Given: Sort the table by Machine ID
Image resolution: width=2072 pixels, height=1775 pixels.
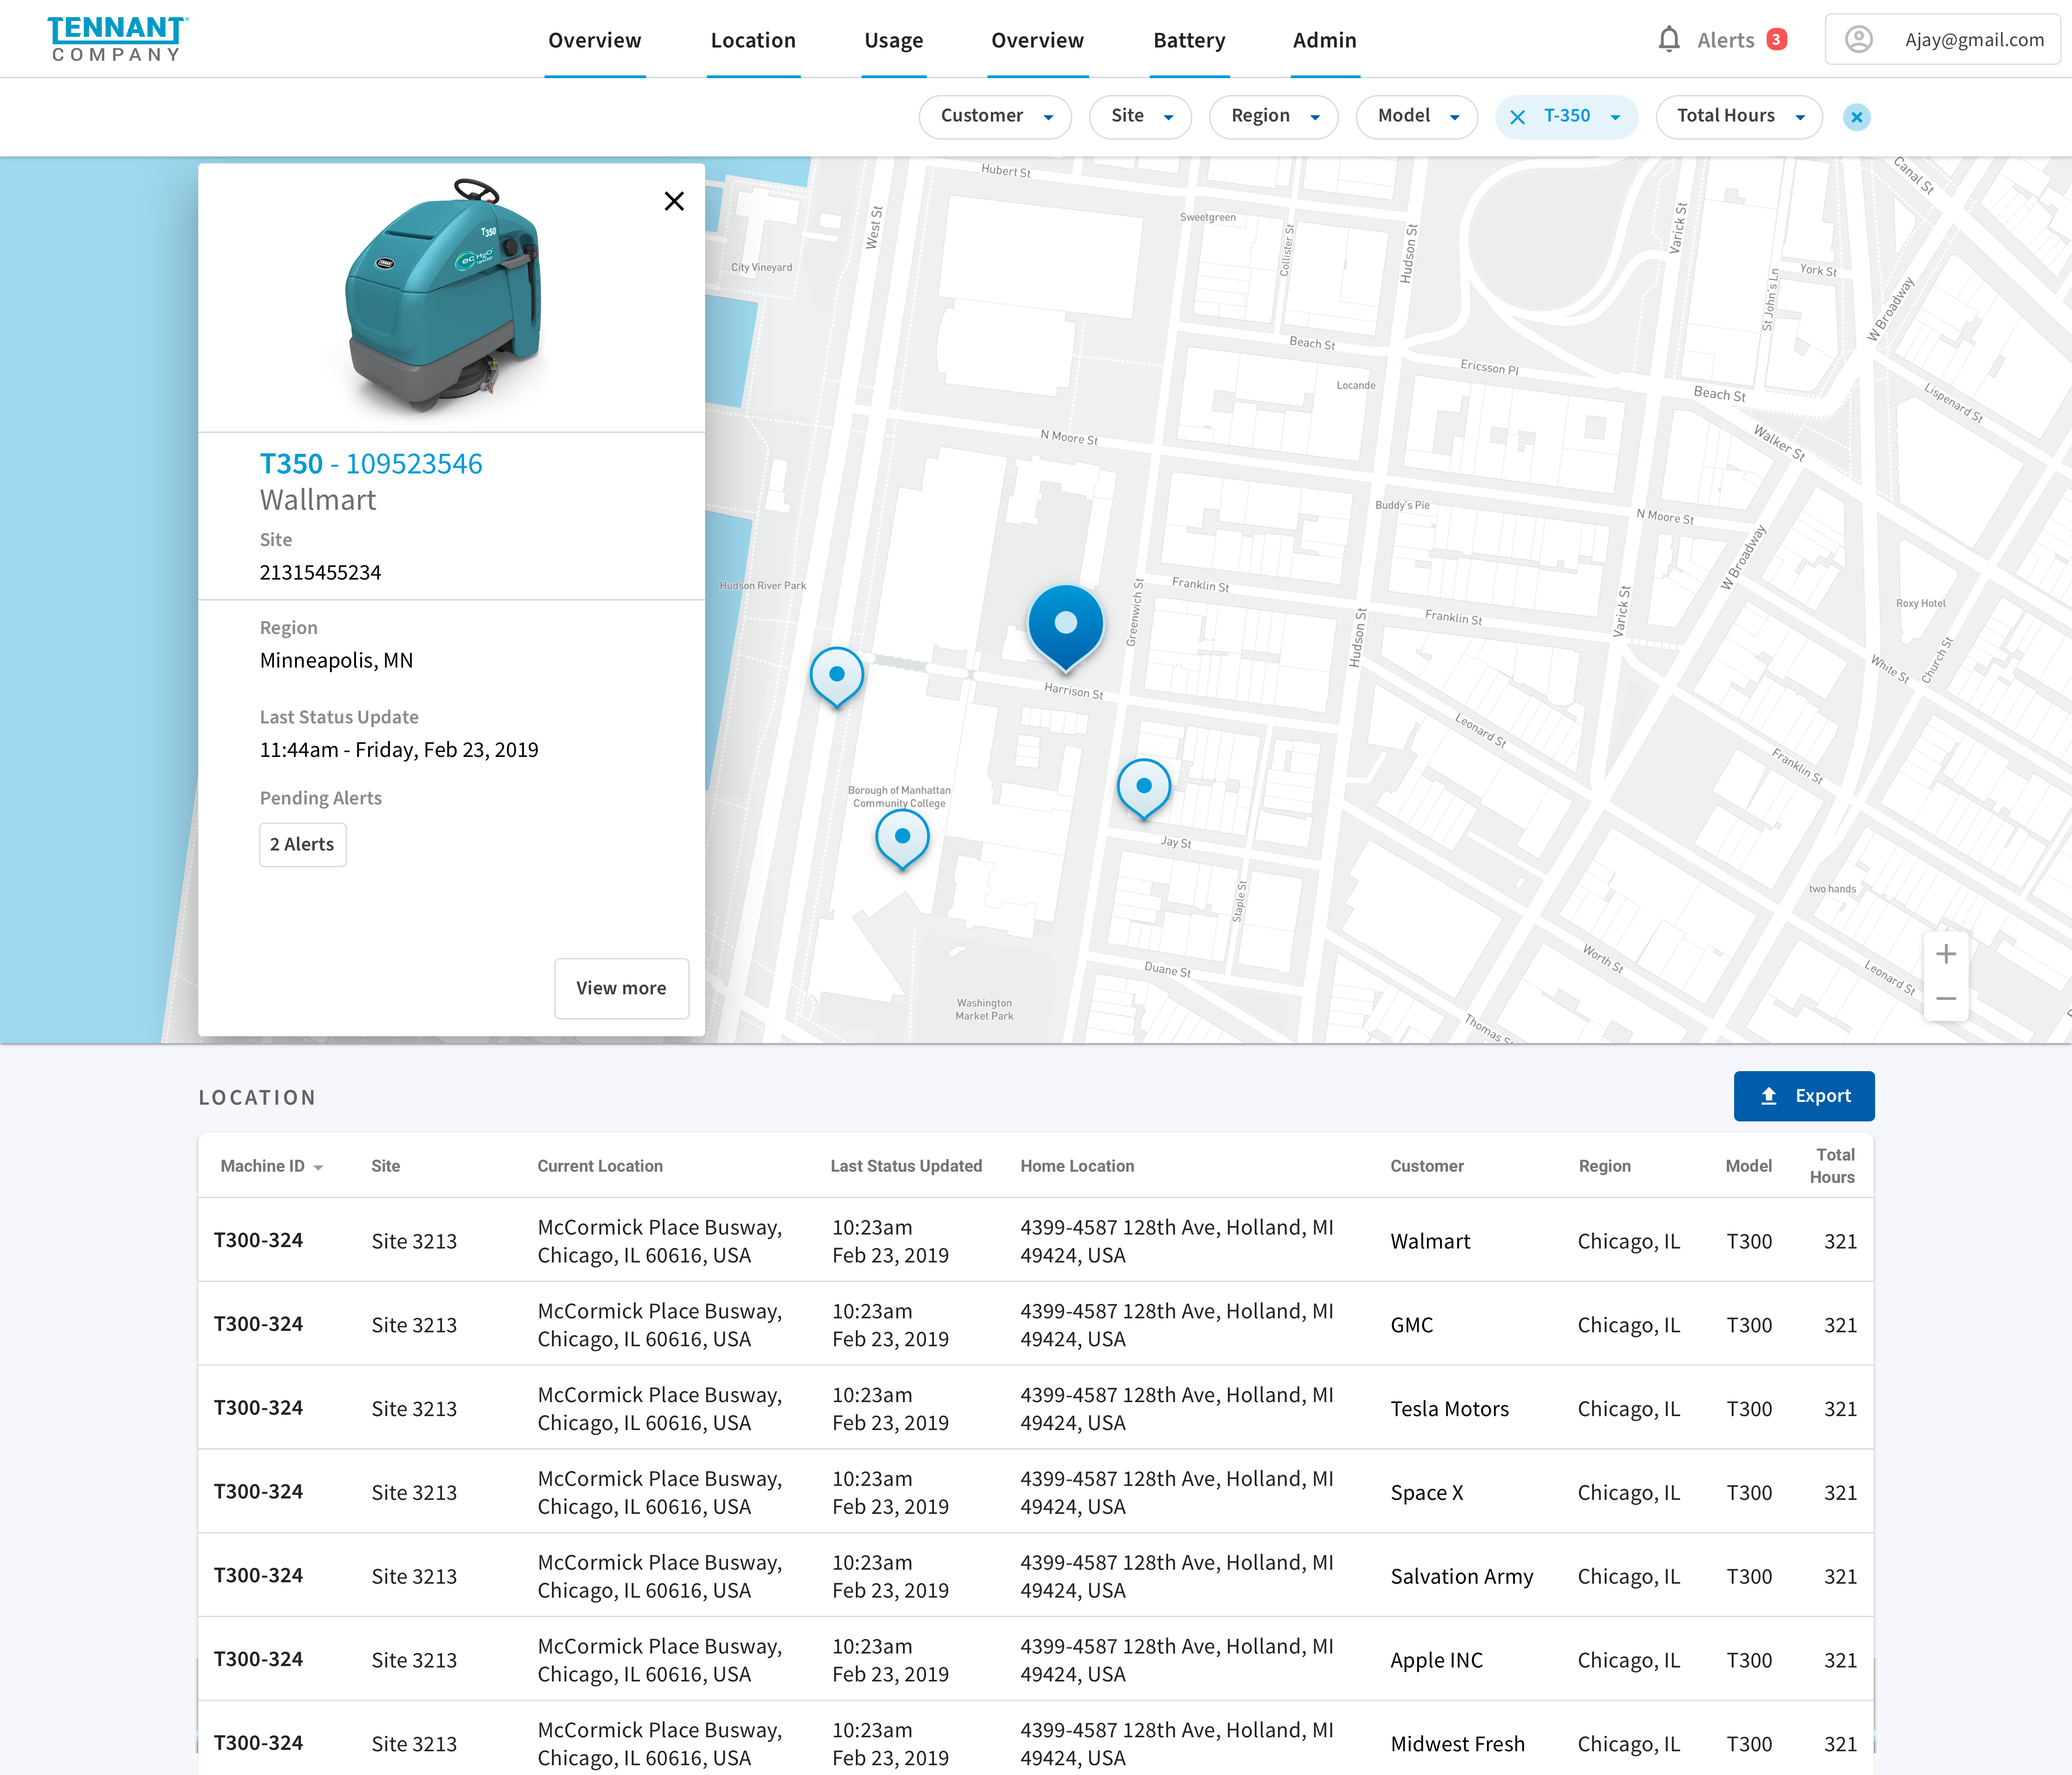Looking at the screenshot, I should click(x=271, y=1166).
